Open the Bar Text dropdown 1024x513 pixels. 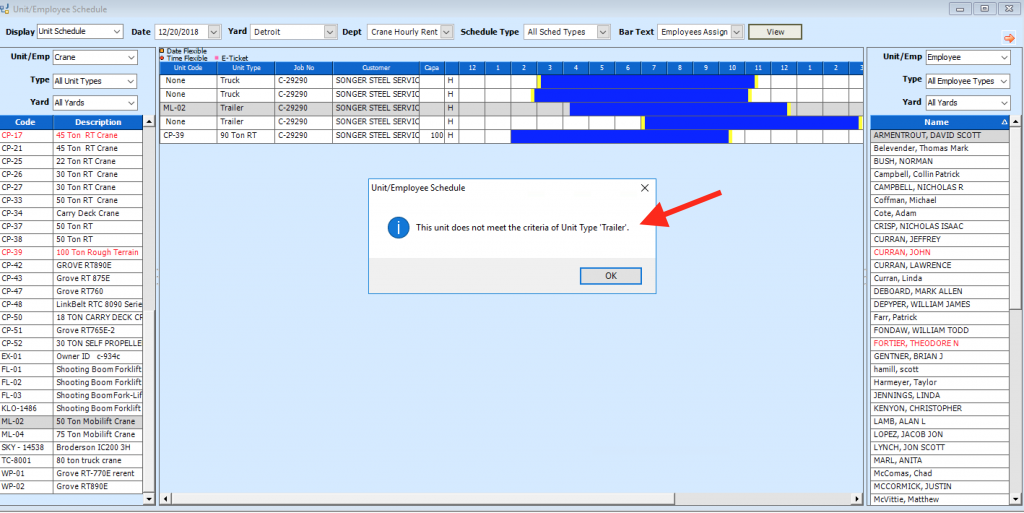click(737, 31)
